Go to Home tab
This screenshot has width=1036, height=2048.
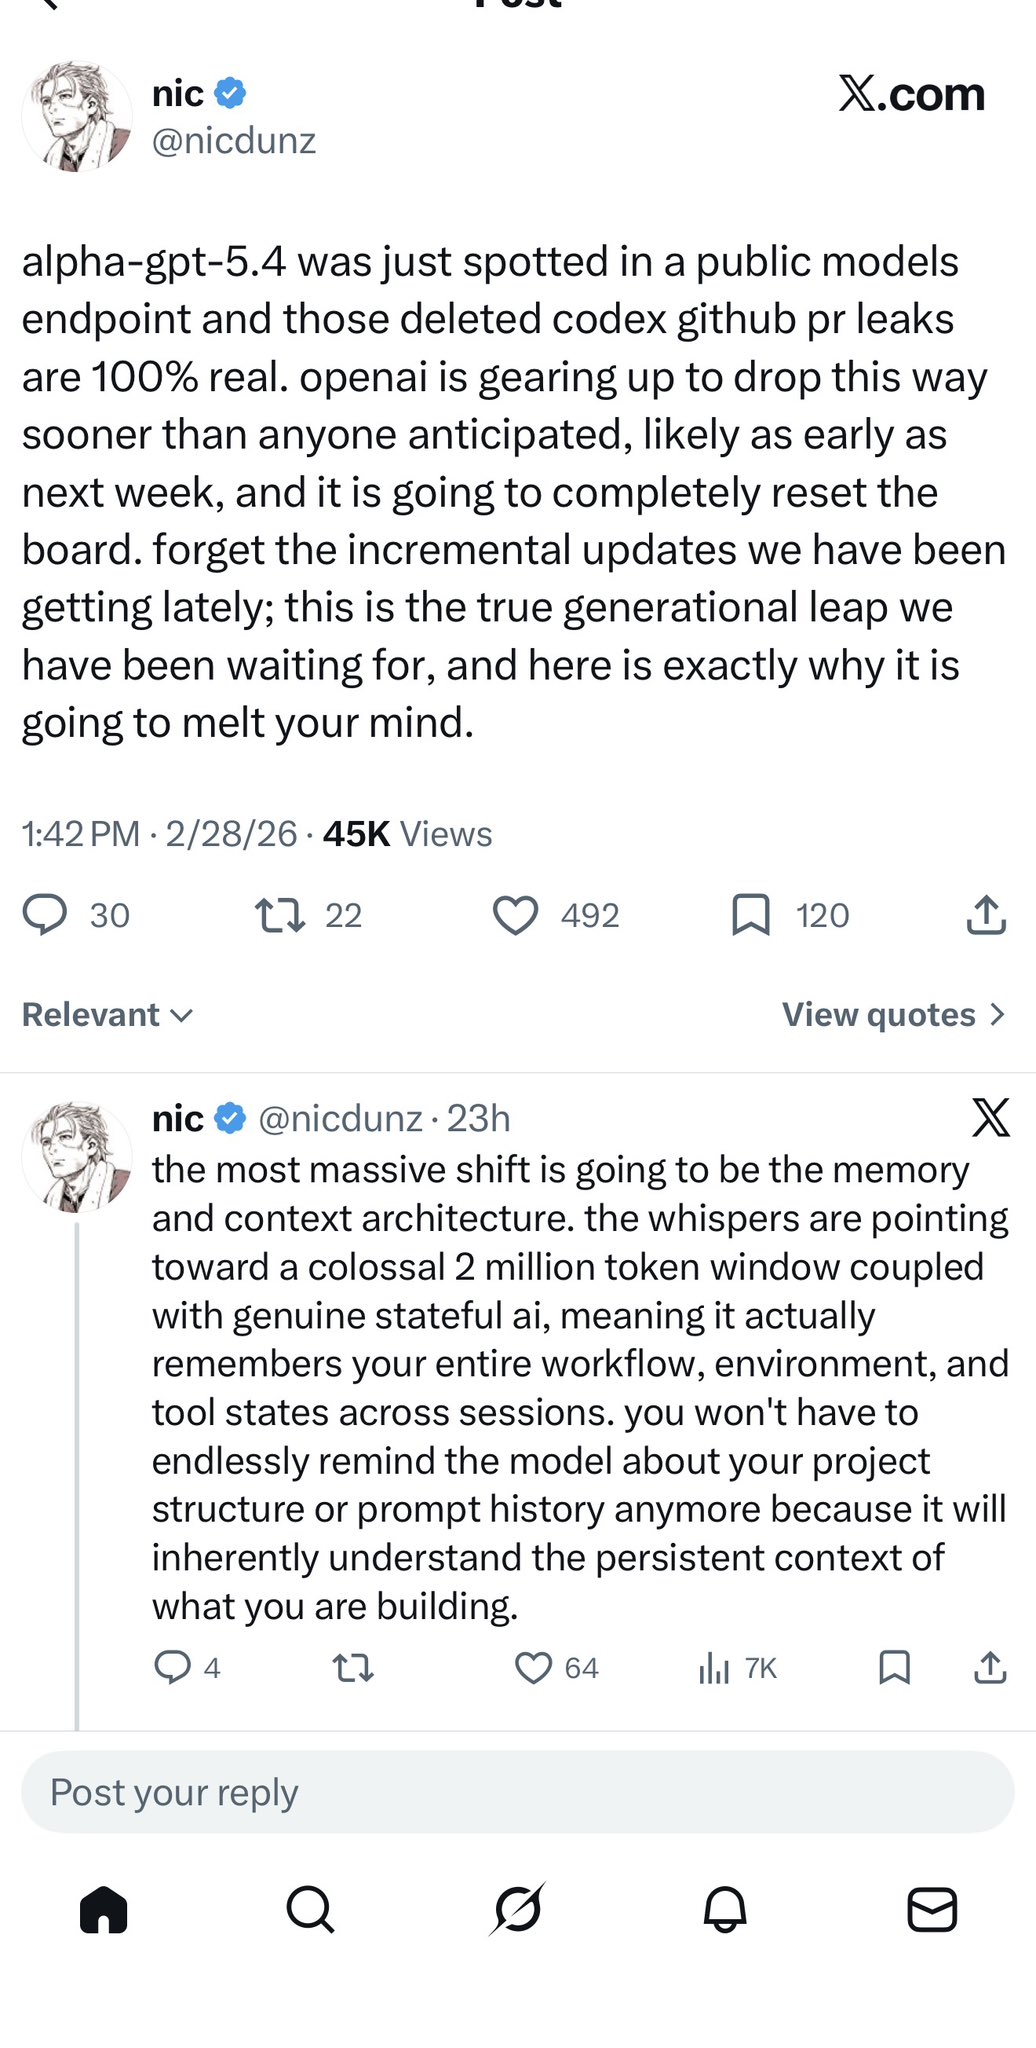click(x=104, y=1910)
